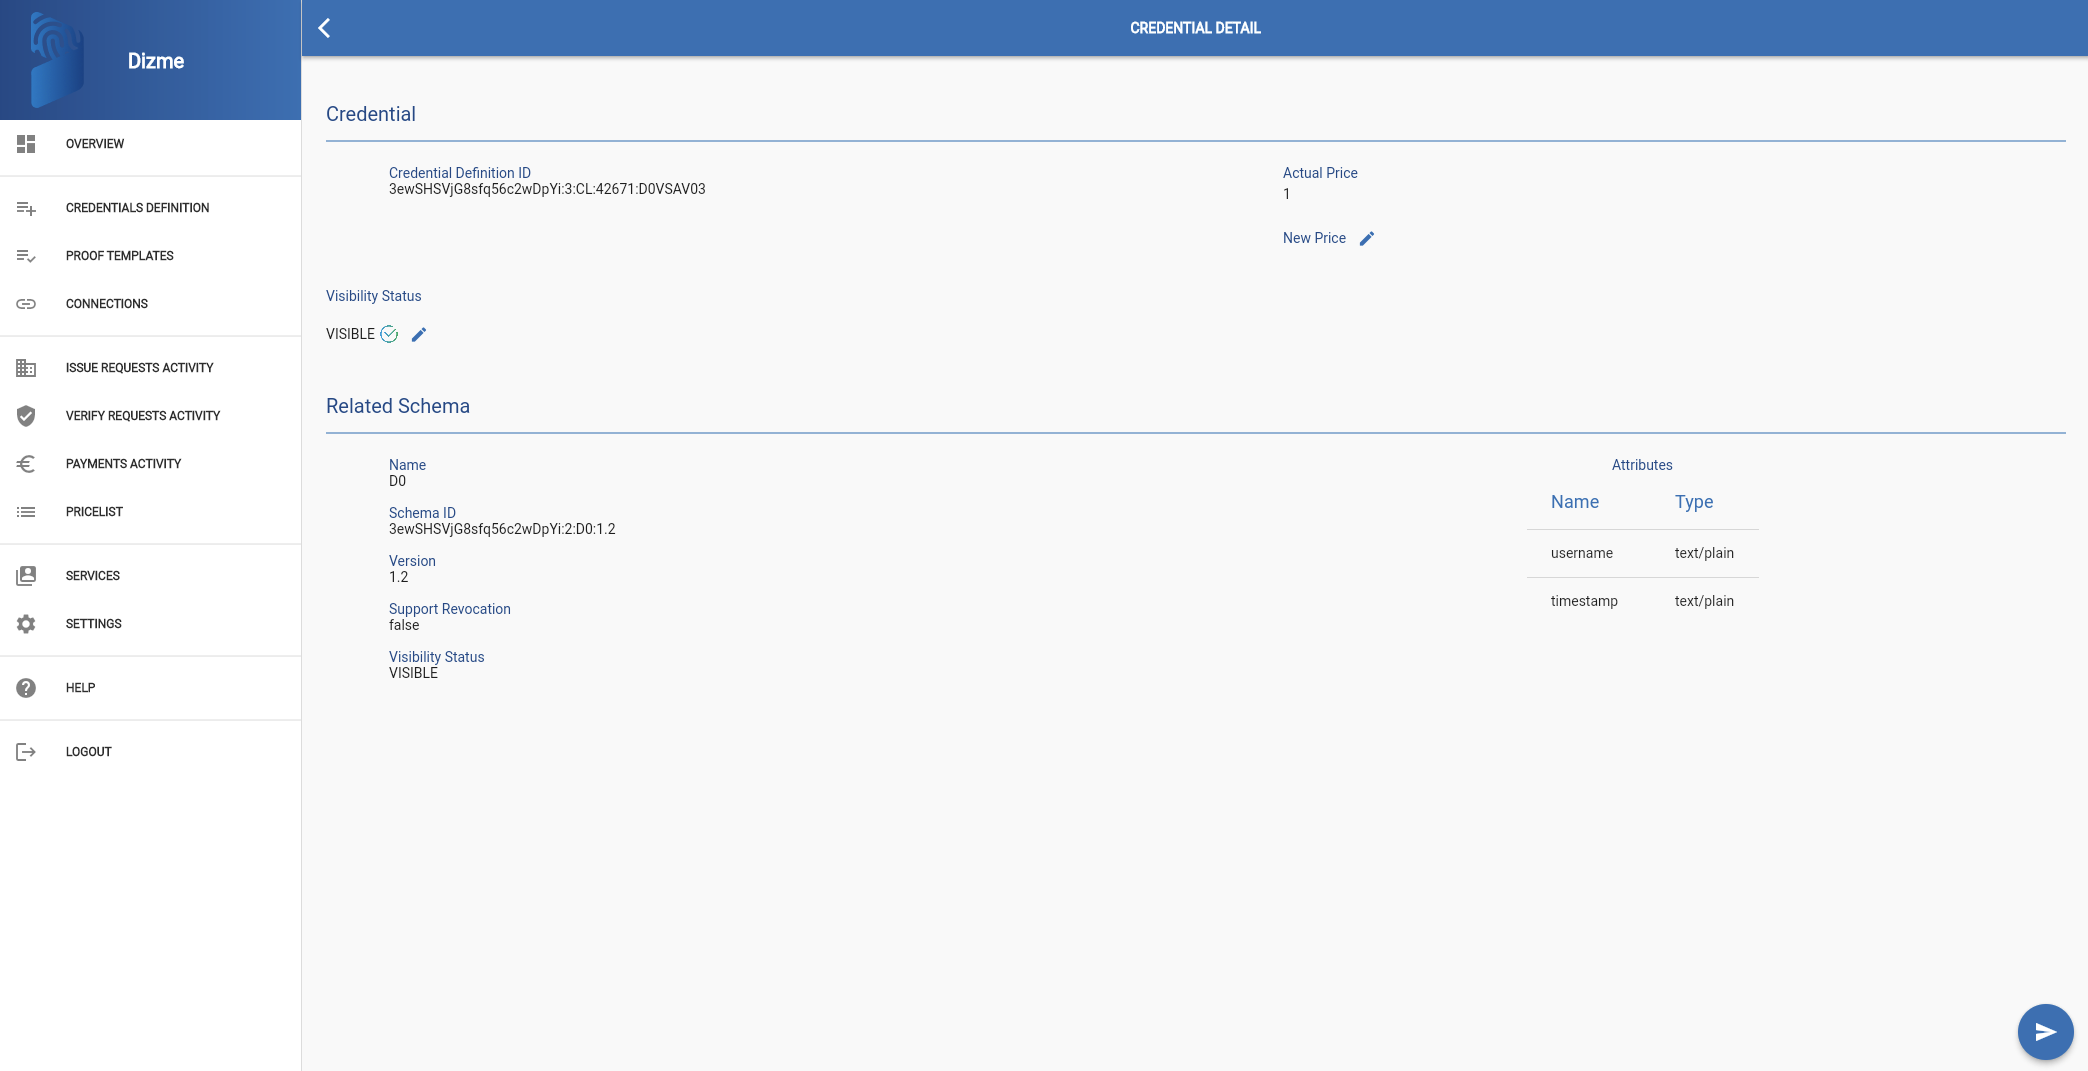Click the Payments Activity euro icon
The image size is (2088, 1071).
26,464
